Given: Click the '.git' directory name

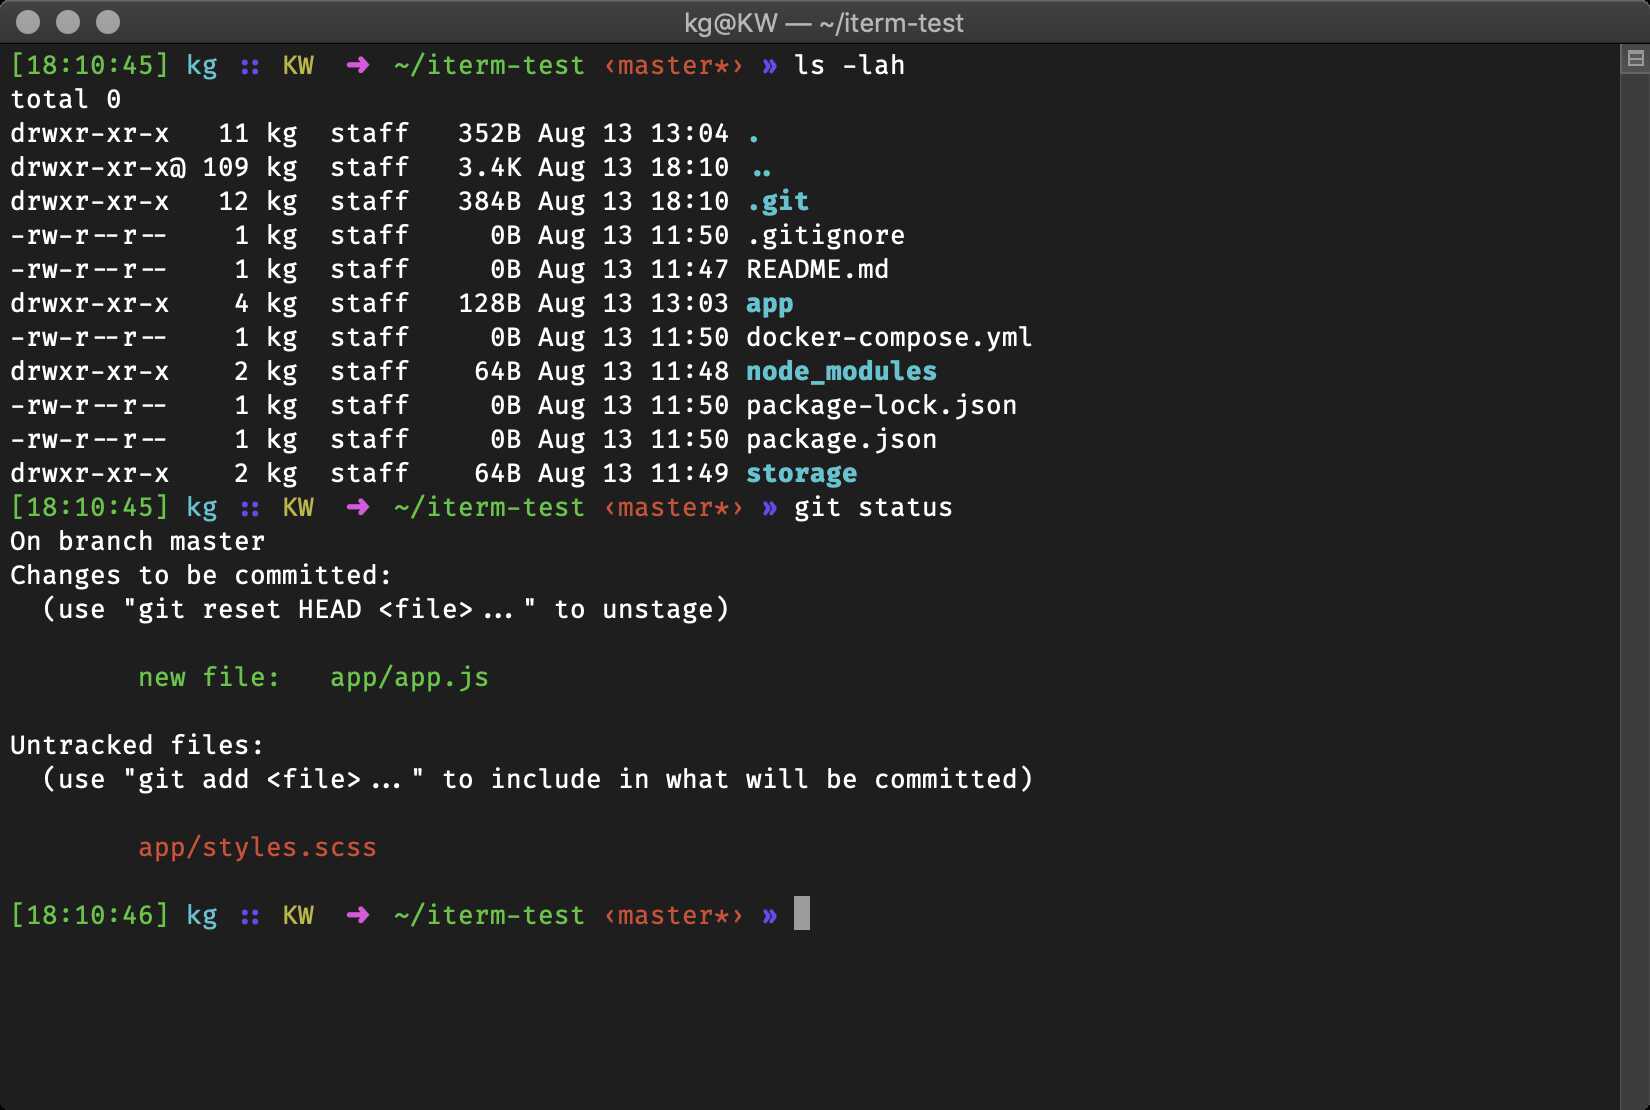Looking at the screenshot, I should pos(778,201).
